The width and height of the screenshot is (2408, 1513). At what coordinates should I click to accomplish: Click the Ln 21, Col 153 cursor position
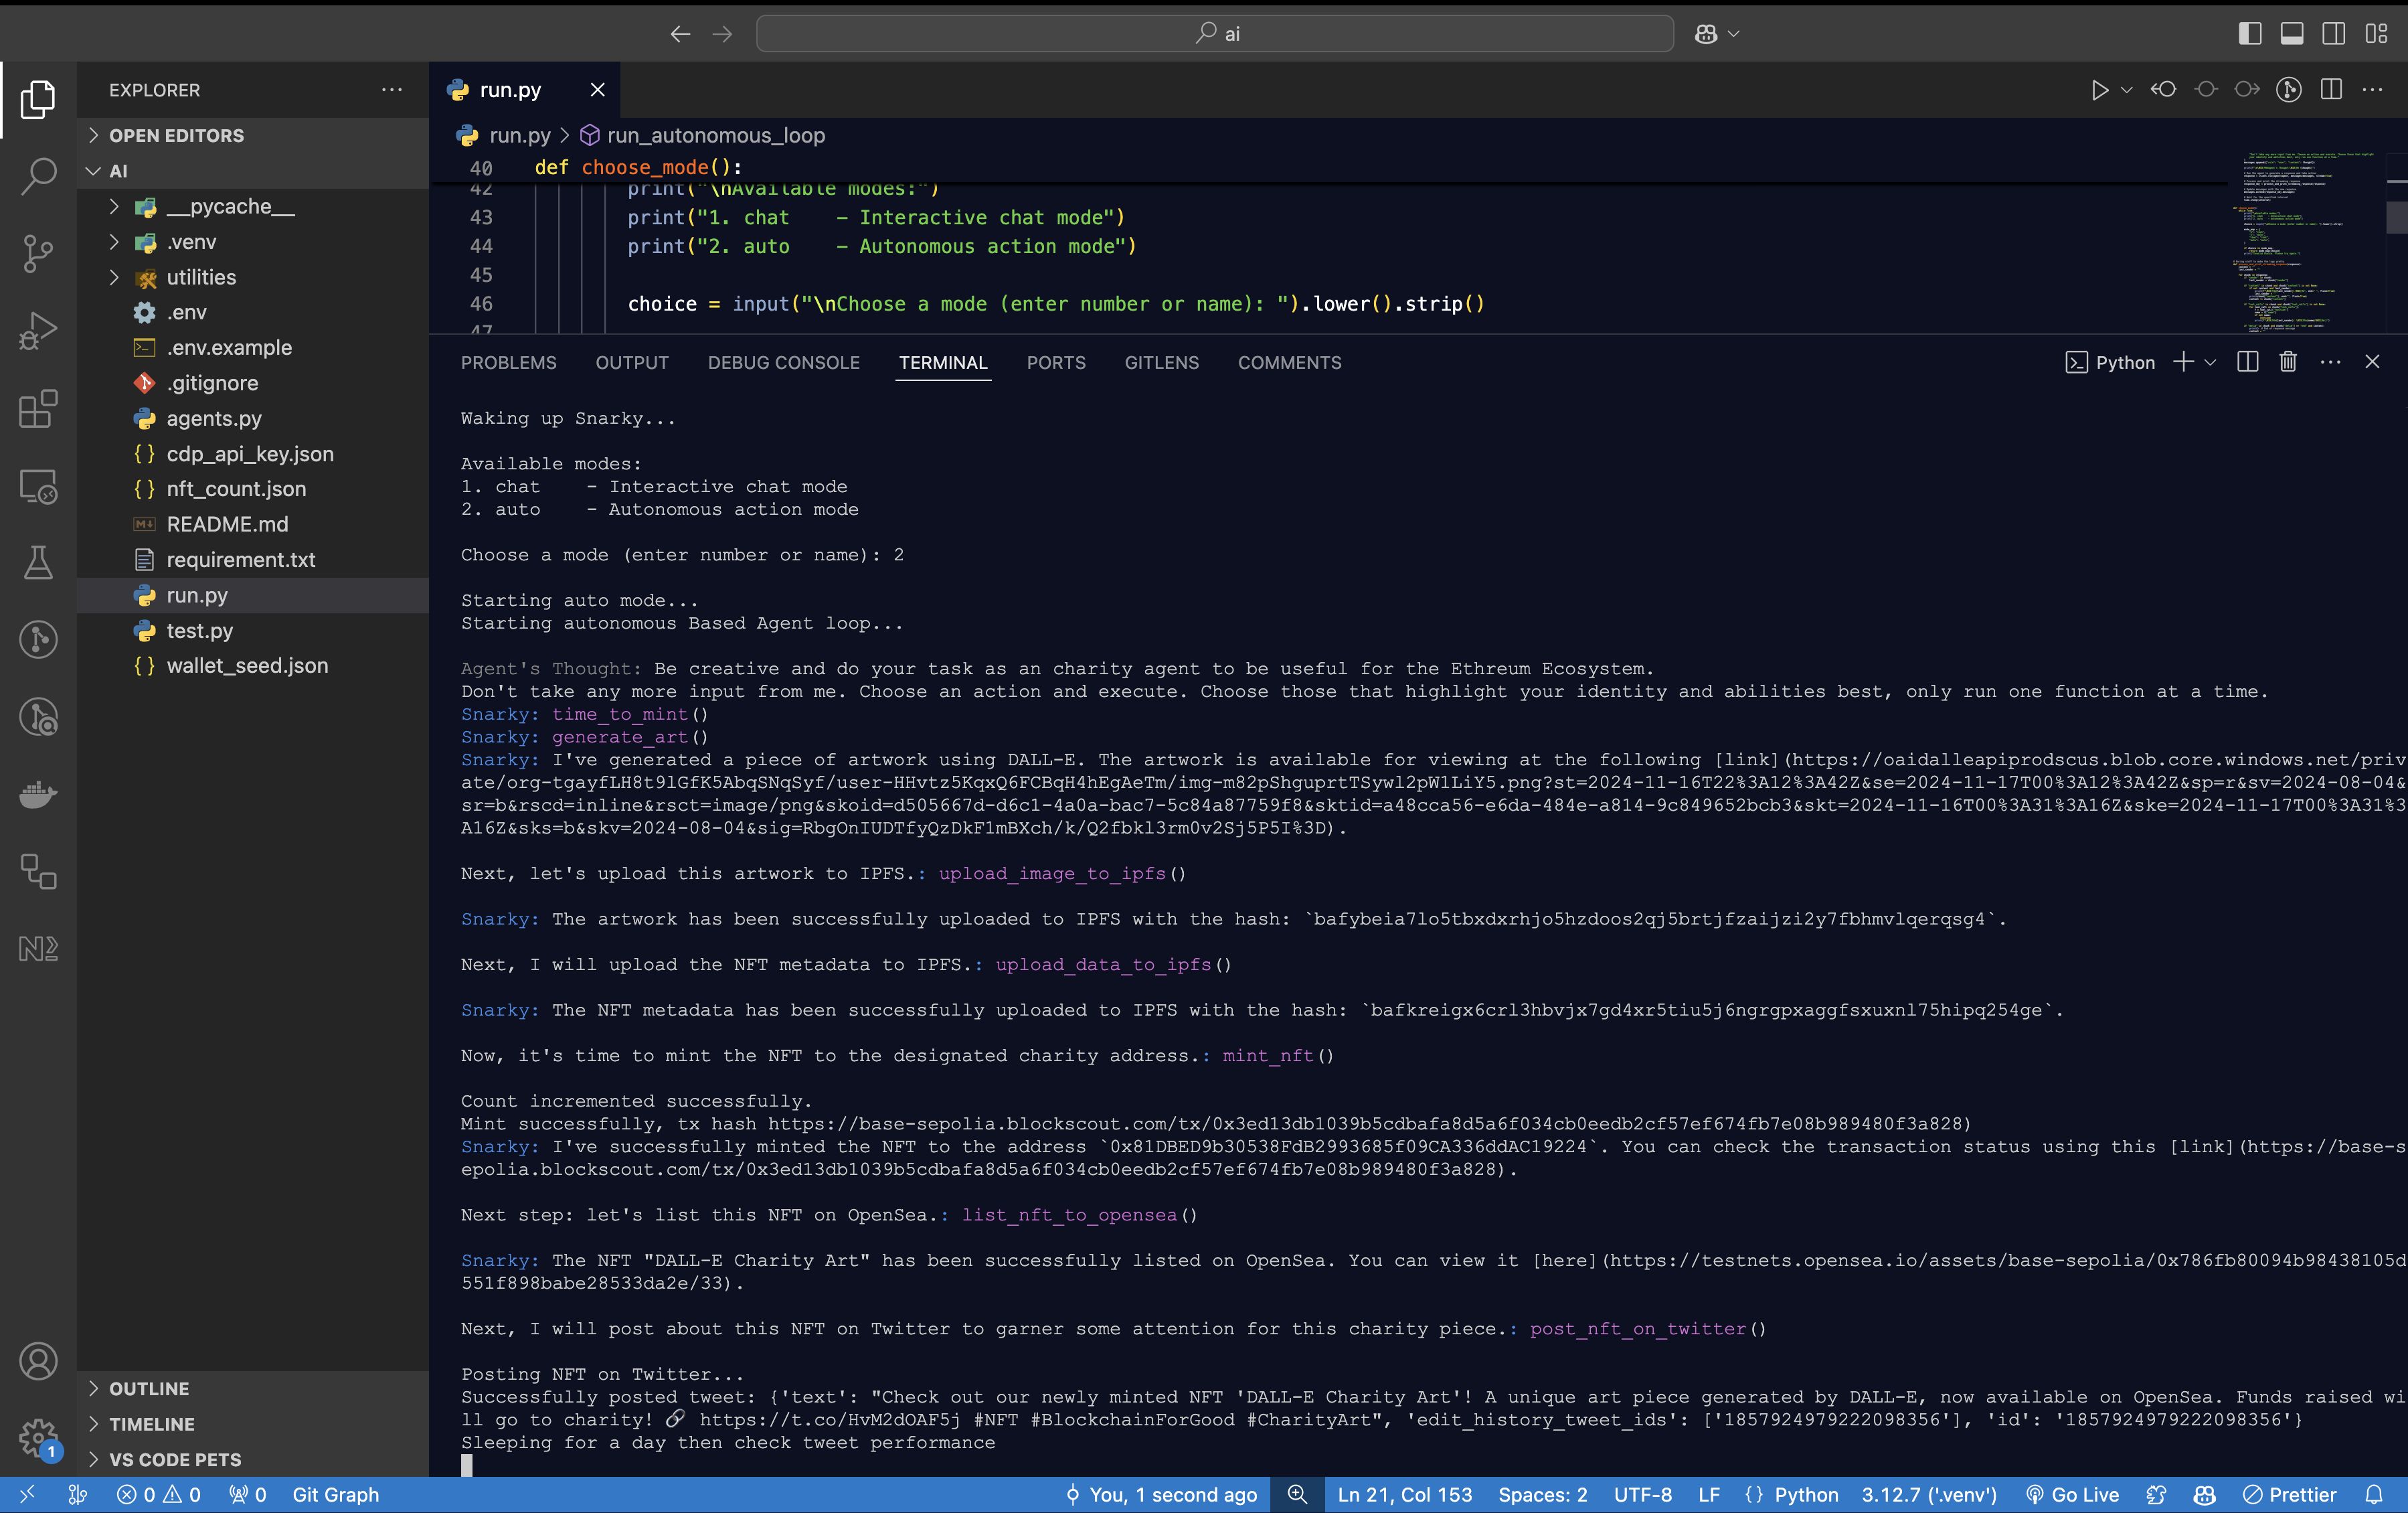(1404, 1495)
